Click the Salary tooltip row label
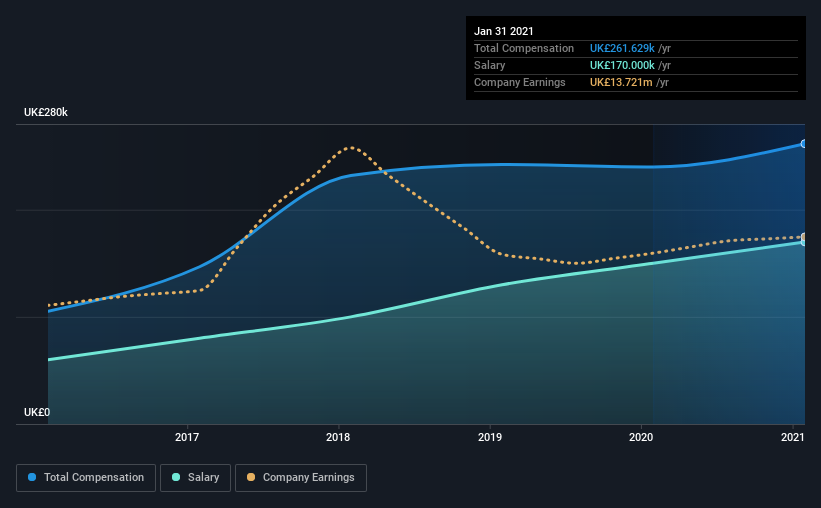Viewport: 821px width, 508px height. tap(490, 65)
